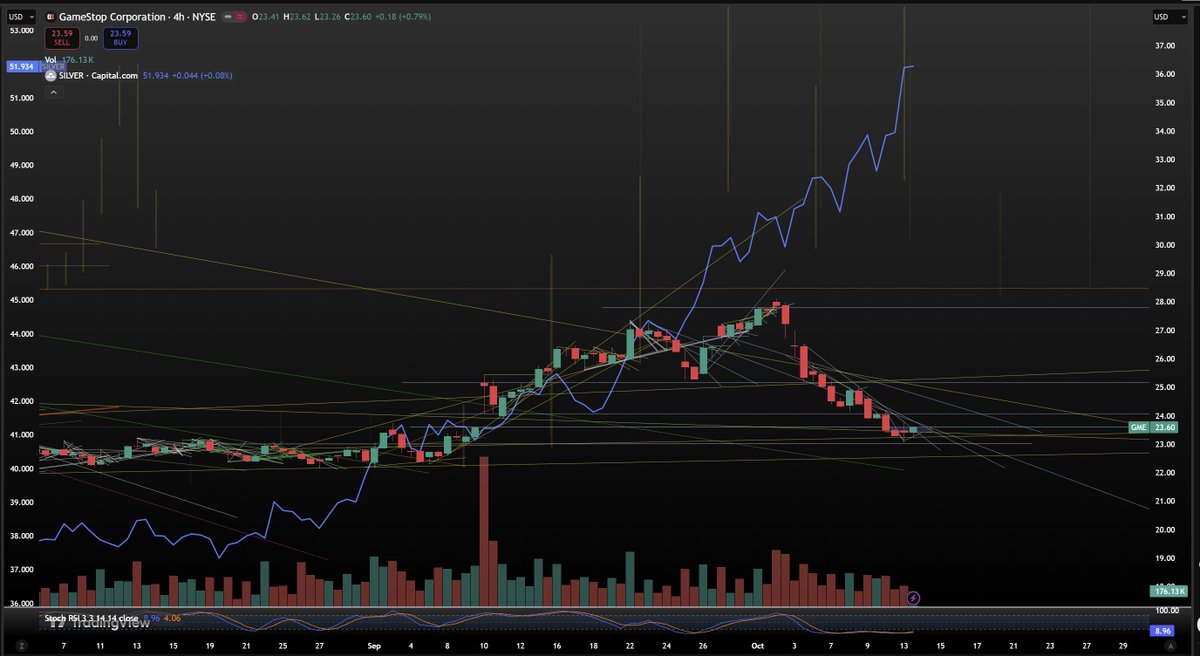Click the 37.00 label on the right price scale

1164,46
